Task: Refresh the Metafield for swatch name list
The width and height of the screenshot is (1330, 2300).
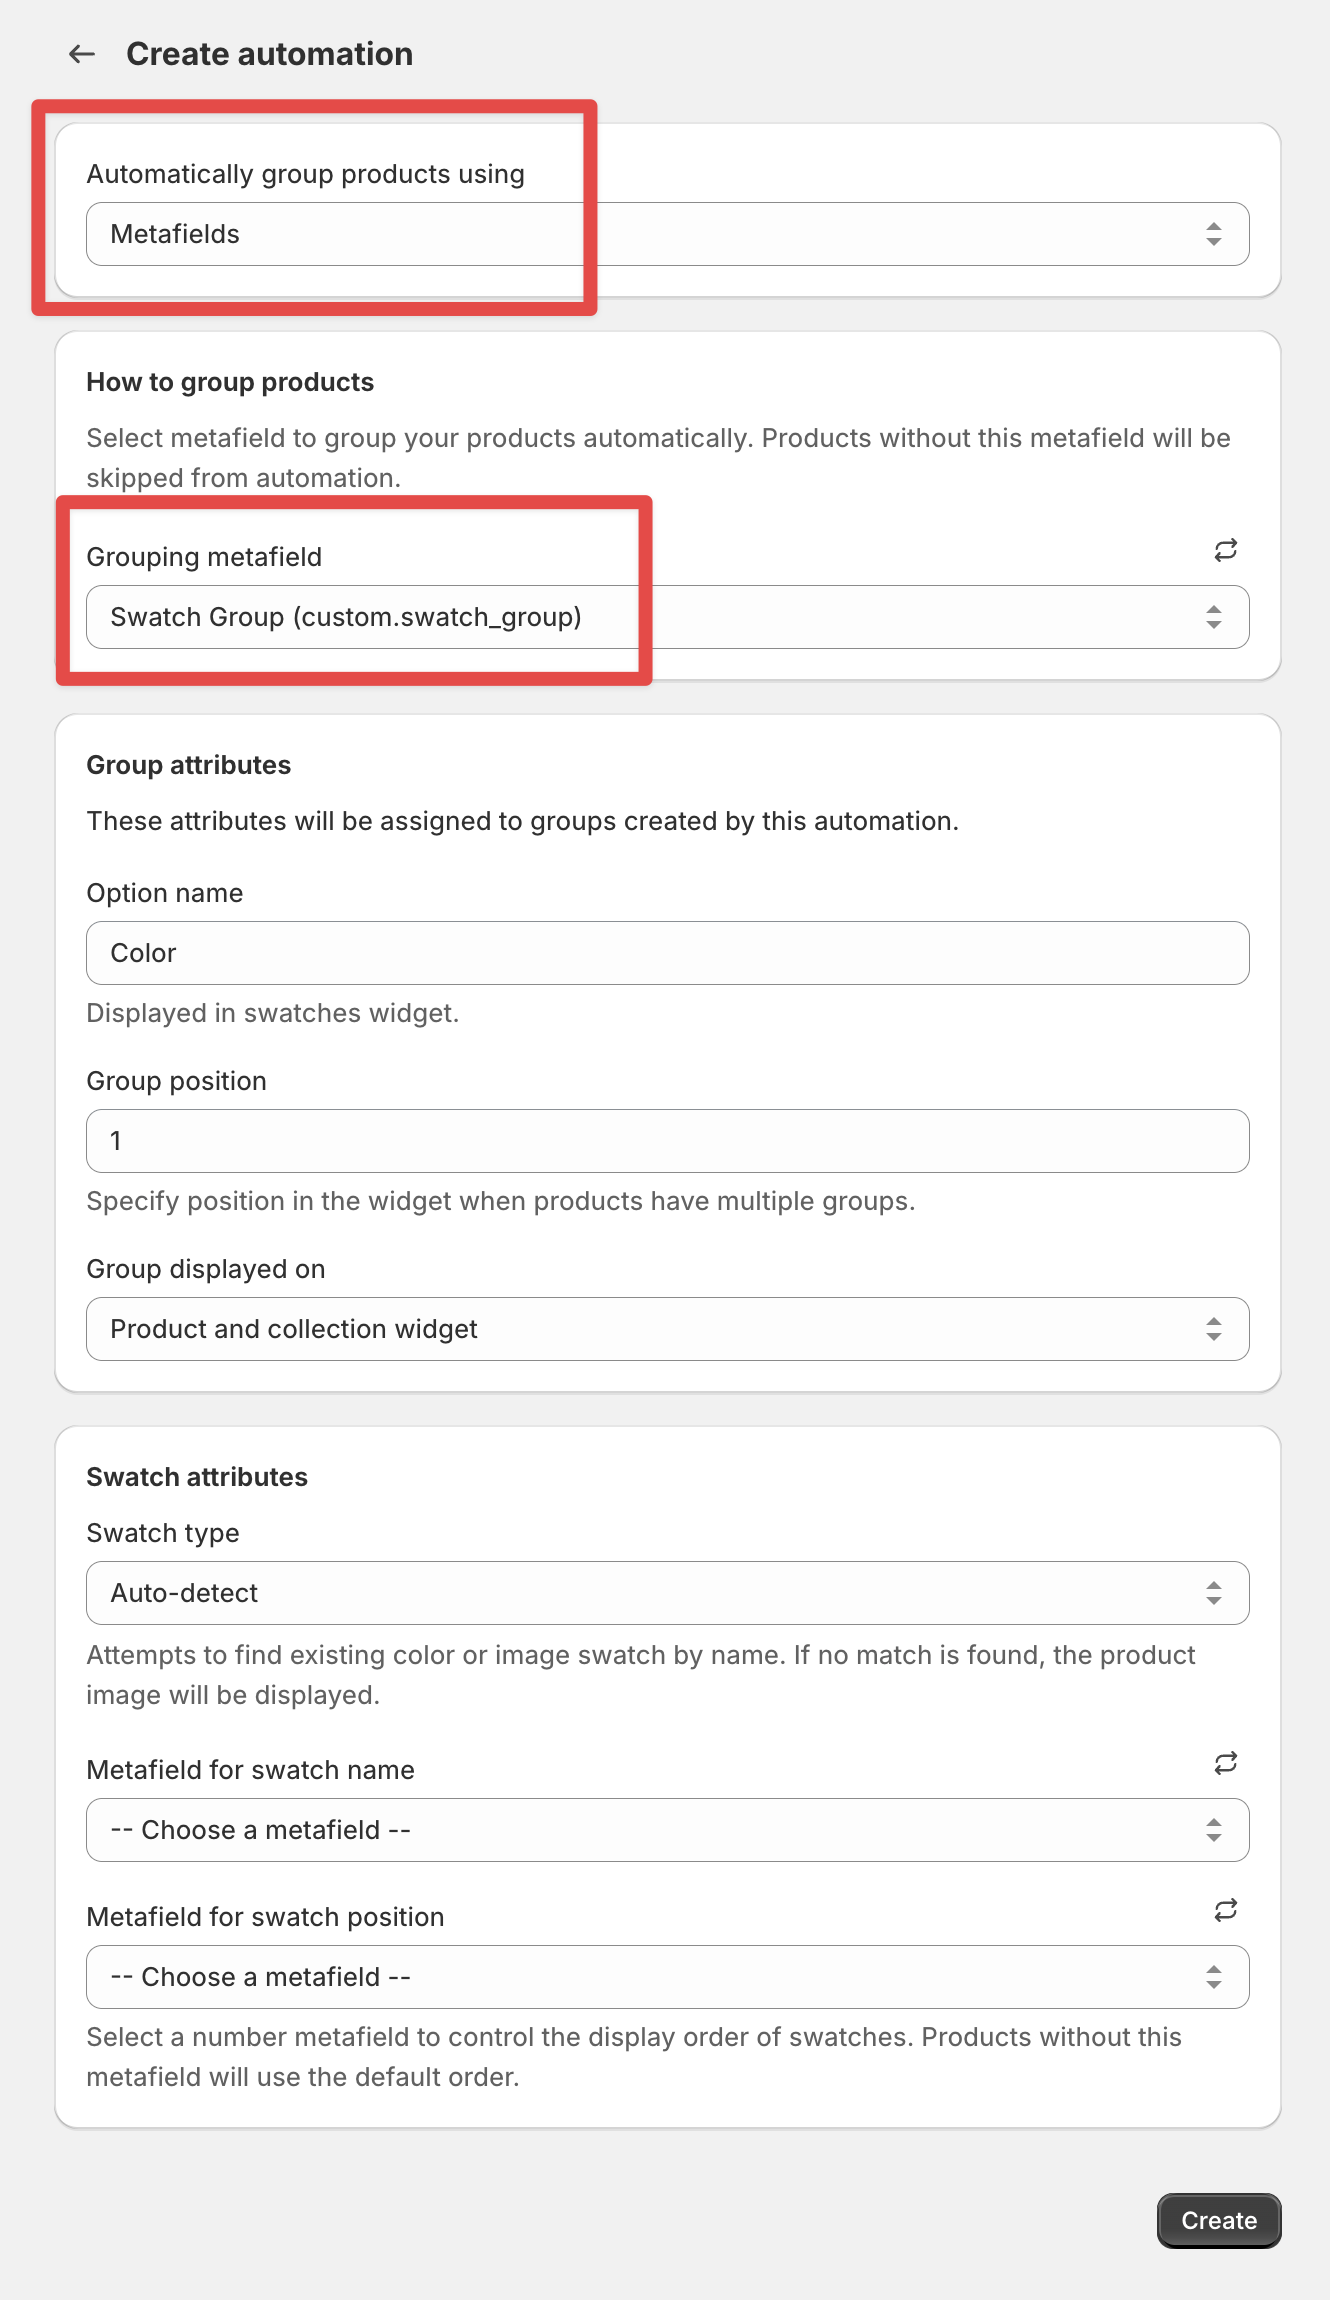Action: point(1226,1763)
